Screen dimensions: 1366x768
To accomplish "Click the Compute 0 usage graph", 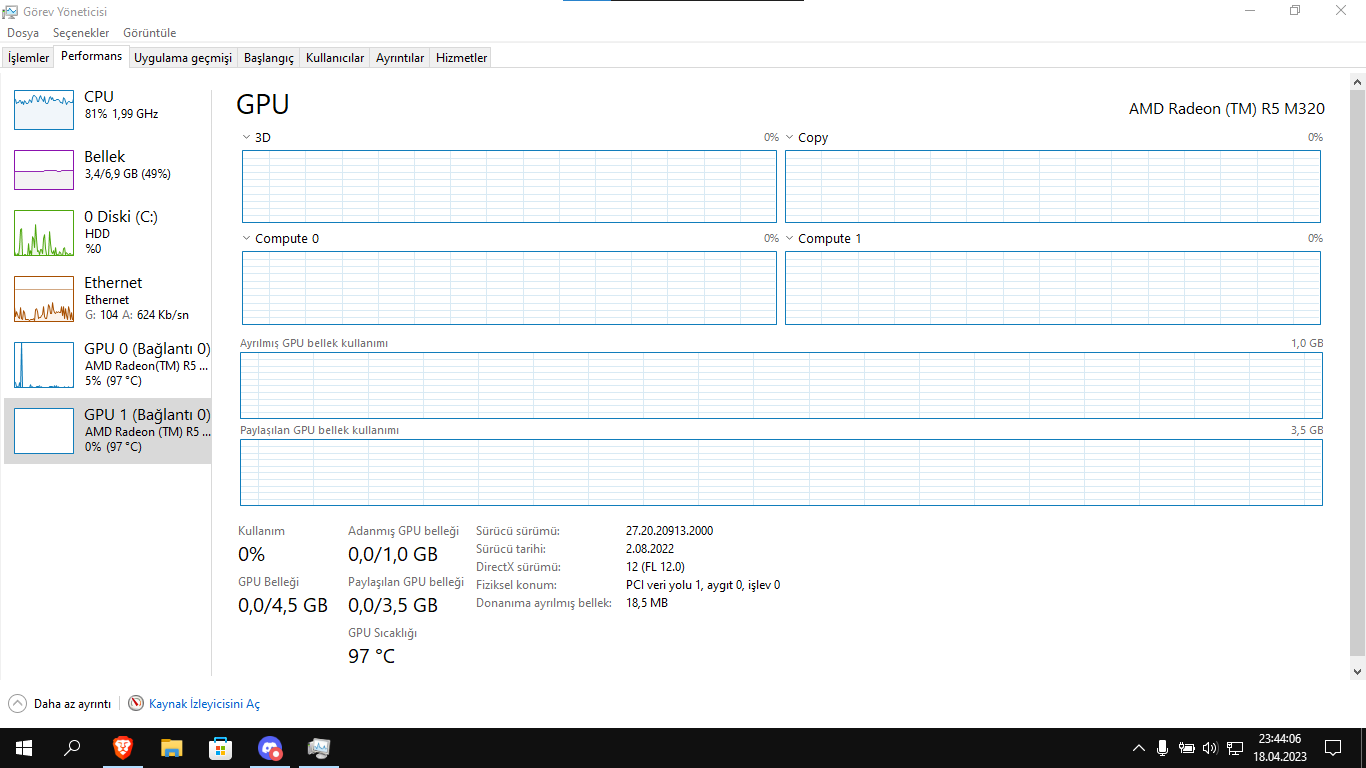I will 509,288.
